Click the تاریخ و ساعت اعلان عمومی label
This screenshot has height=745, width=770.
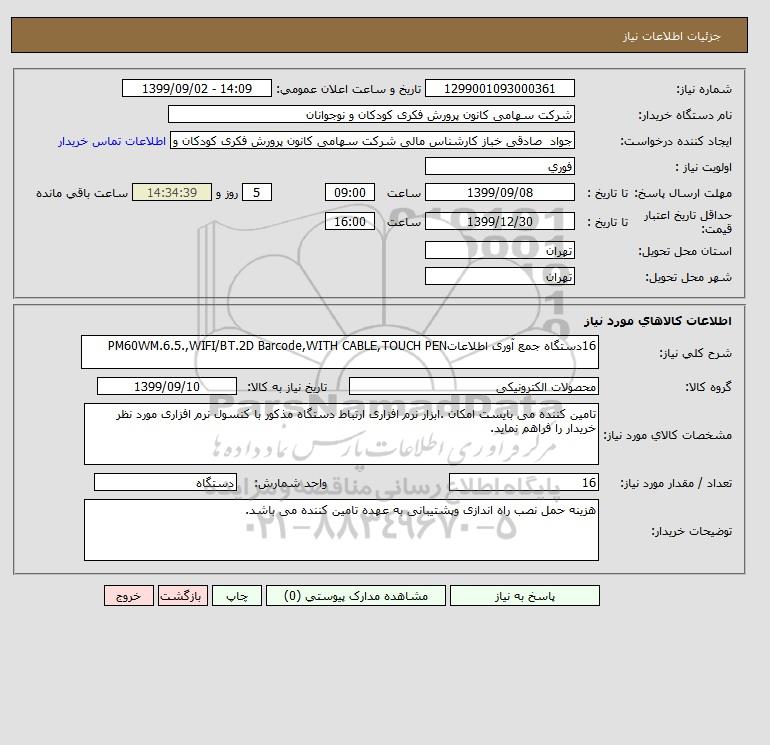[349, 89]
